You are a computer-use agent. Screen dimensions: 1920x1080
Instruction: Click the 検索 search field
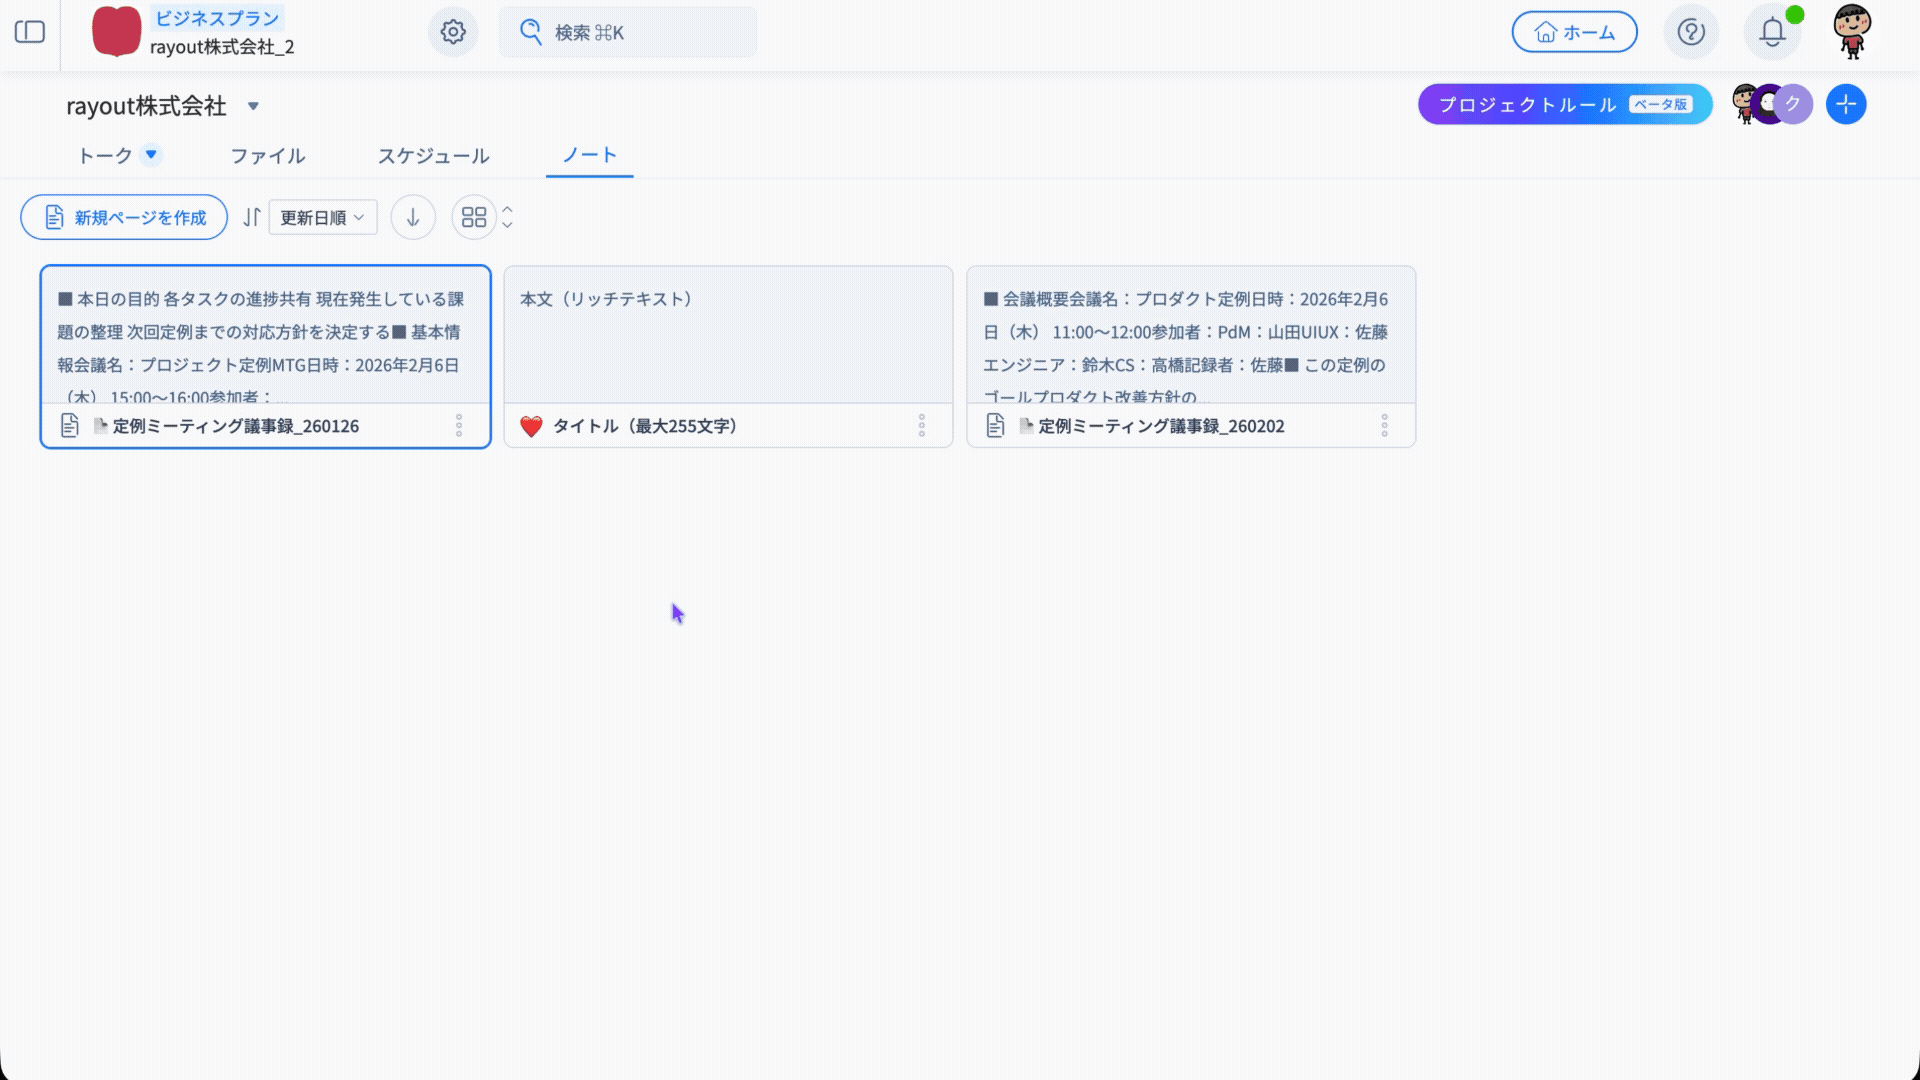[627, 32]
